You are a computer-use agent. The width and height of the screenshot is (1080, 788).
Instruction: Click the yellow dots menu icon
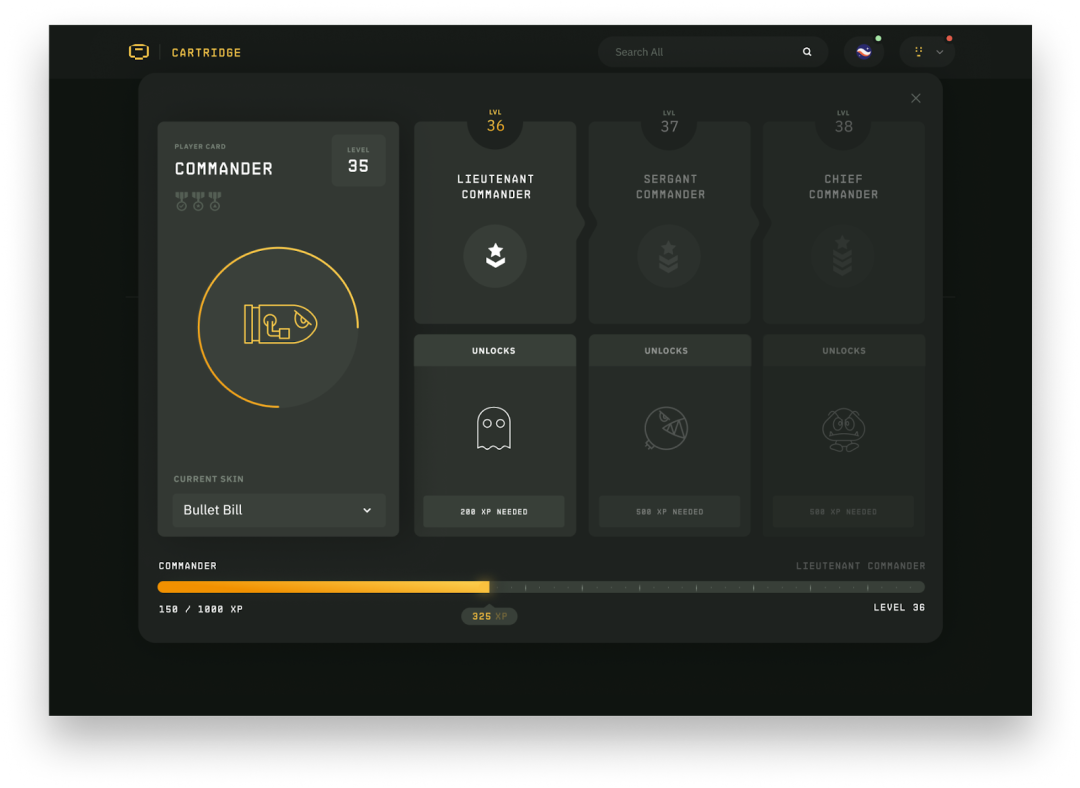point(918,52)
